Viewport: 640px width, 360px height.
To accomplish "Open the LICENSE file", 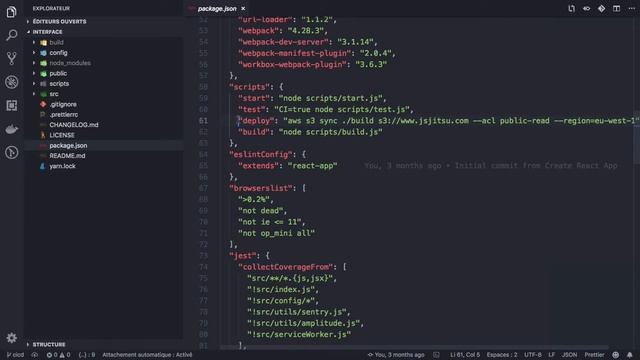I will [62, 135].
